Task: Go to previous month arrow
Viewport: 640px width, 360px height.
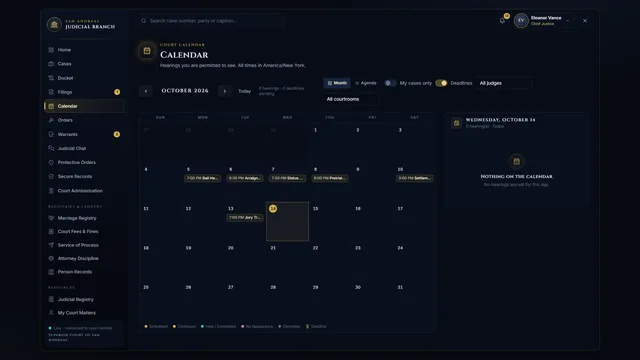Action: (146, 91)
